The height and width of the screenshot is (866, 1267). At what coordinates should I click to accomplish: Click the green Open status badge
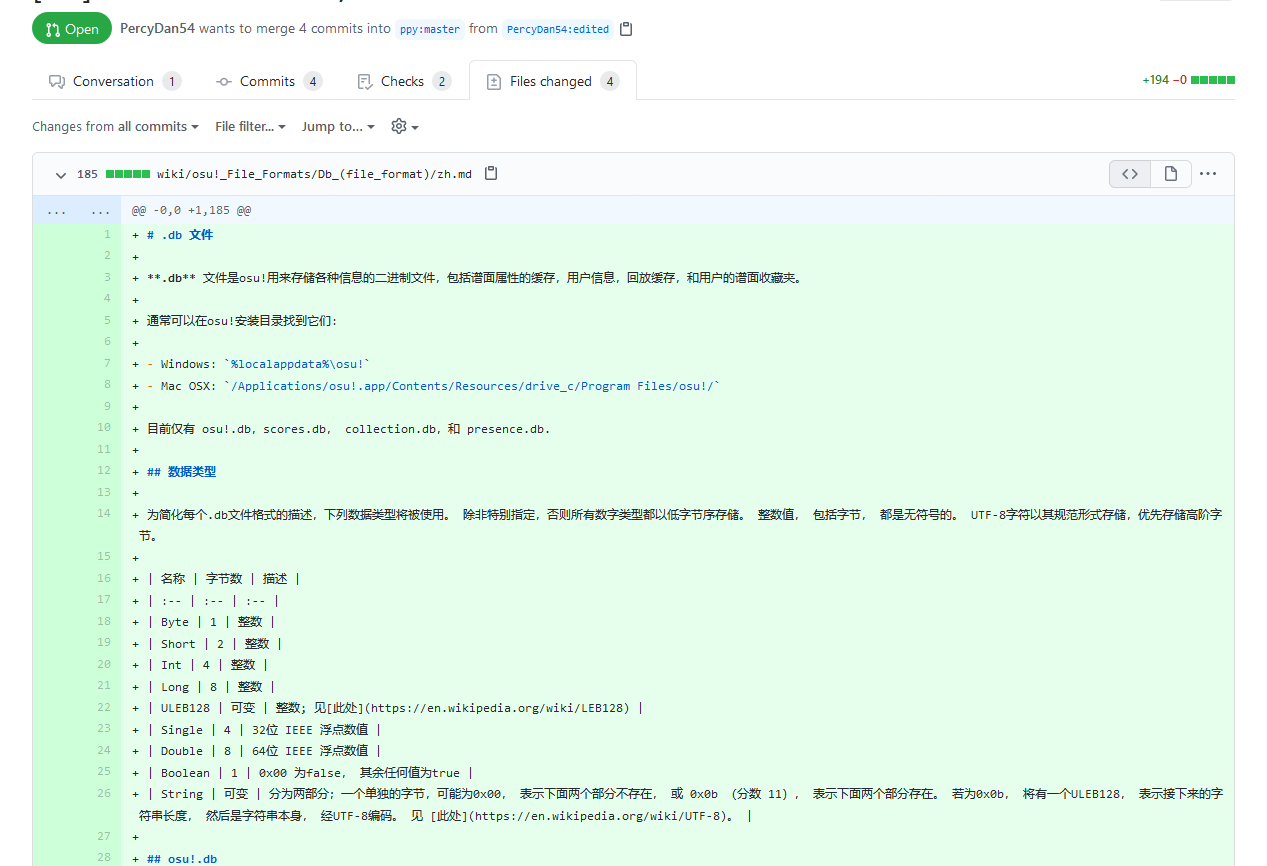point(72,29)
